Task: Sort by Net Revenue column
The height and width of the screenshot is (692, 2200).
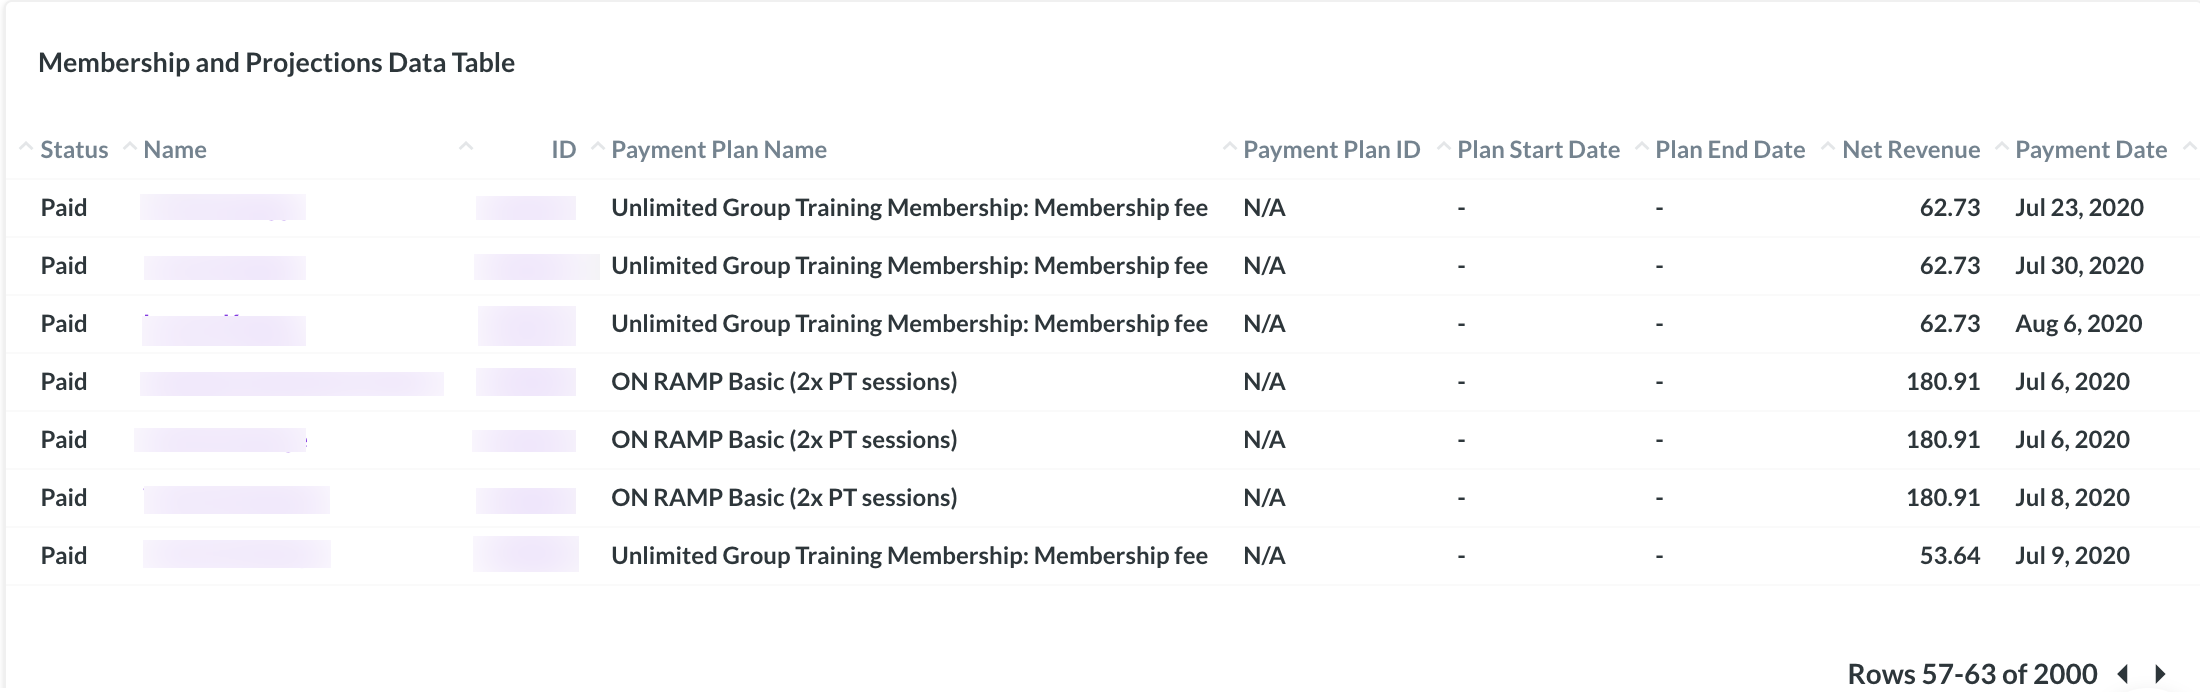Action: [1911, 150]
